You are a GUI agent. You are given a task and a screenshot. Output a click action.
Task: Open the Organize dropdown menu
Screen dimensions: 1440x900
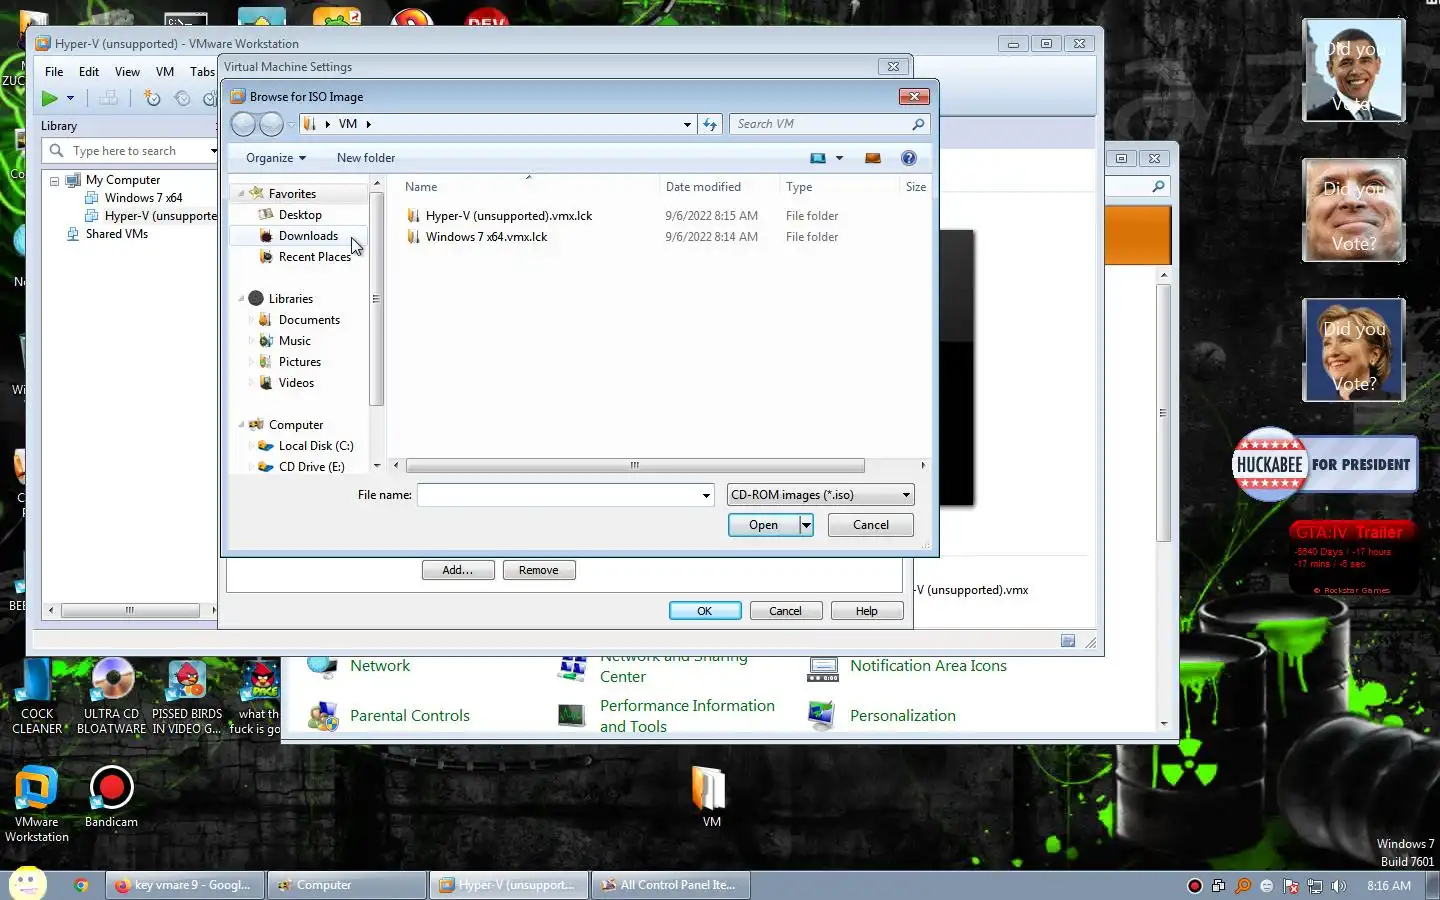[276, 158]
